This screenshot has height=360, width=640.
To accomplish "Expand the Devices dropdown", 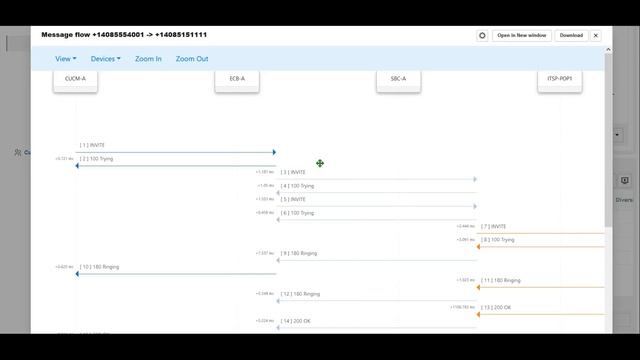I will pos(105,59).
